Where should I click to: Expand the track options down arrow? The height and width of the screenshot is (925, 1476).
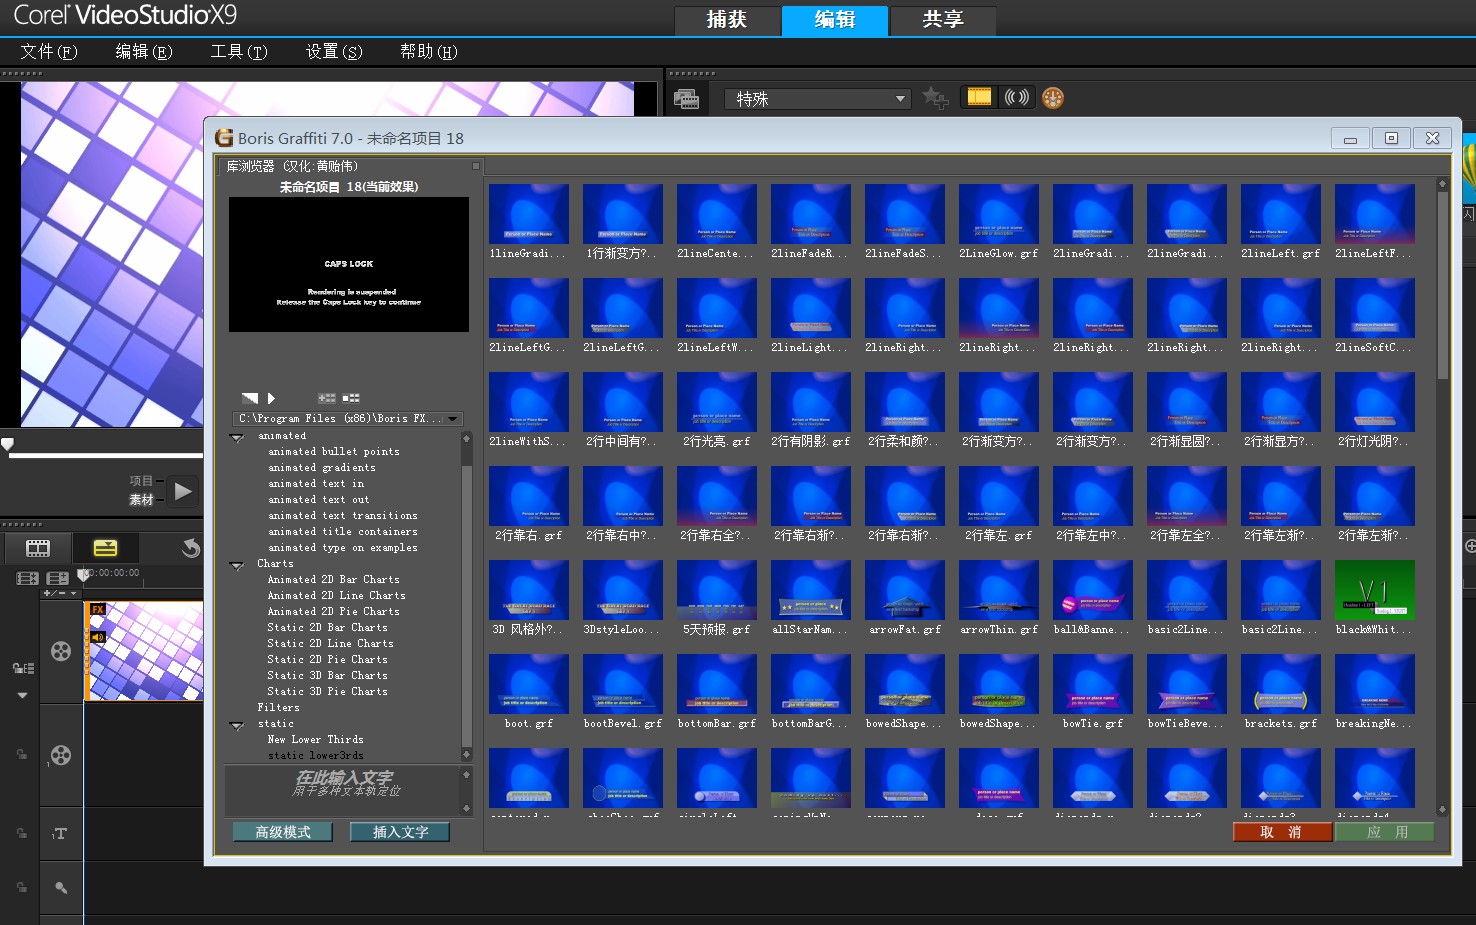(x=22, y=695)
